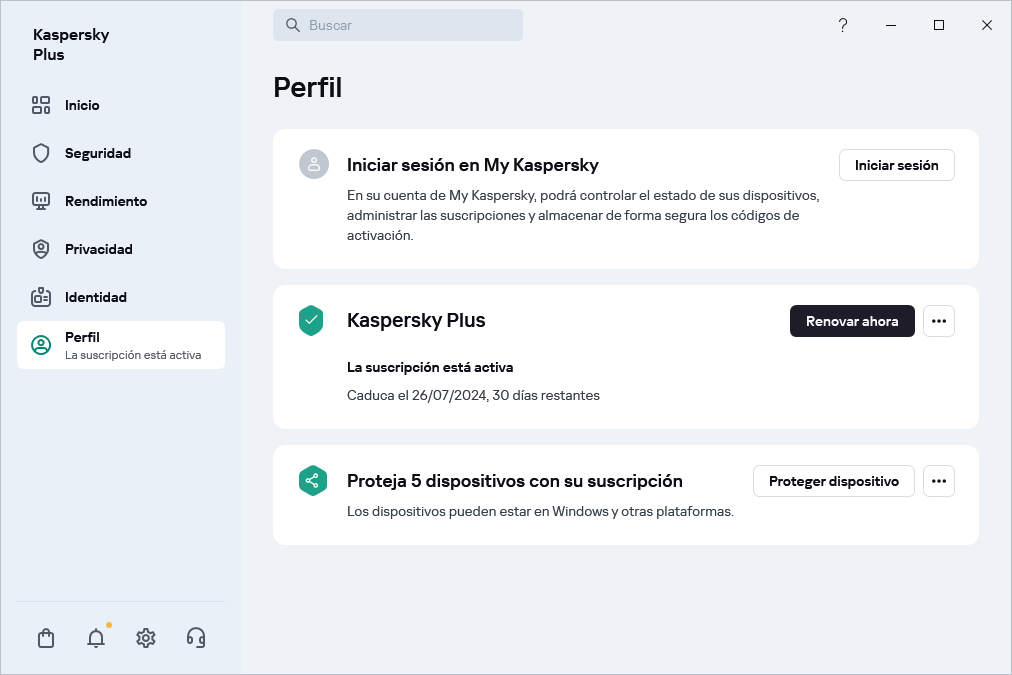Go to Inicio in the sidebar
Screen dimensions: 1012x675
pyautogui.click(x=82, y=105)
